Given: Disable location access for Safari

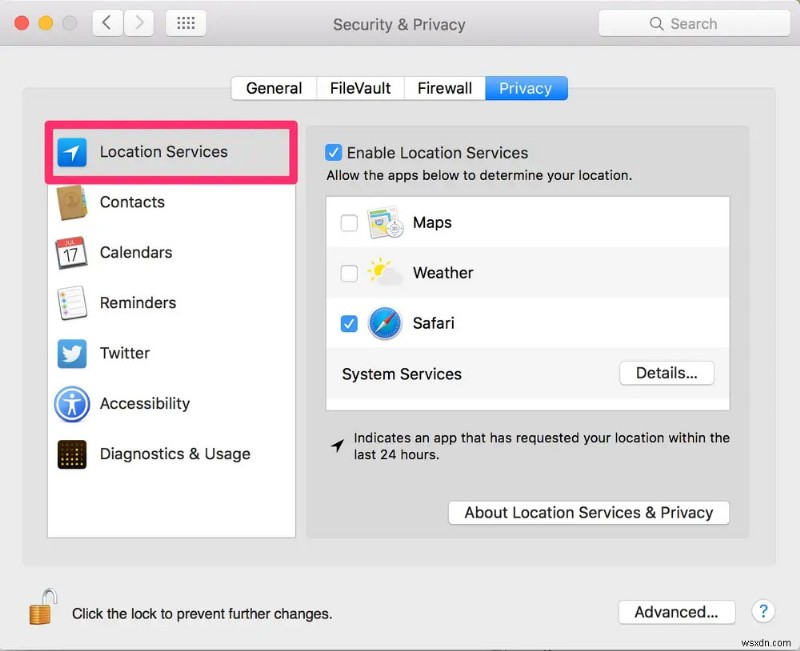Looking at the screenshot, I should tap(349, 323).
